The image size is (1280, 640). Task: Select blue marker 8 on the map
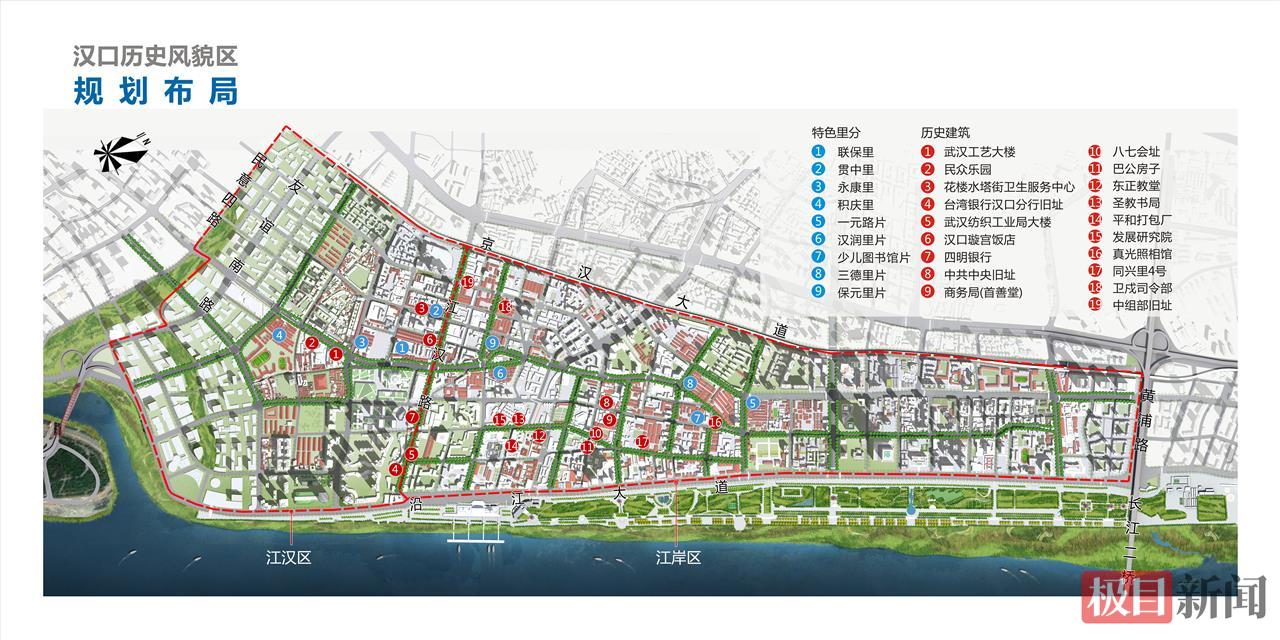[x=689, y=383]
